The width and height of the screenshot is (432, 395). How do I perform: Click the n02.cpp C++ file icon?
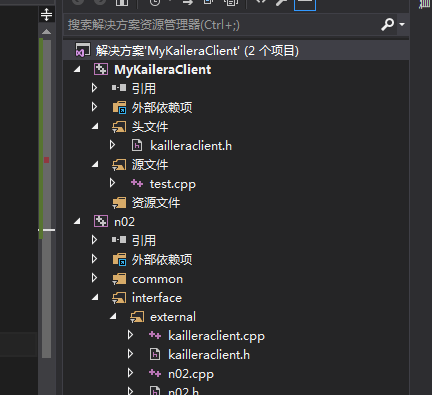point(155,373)
